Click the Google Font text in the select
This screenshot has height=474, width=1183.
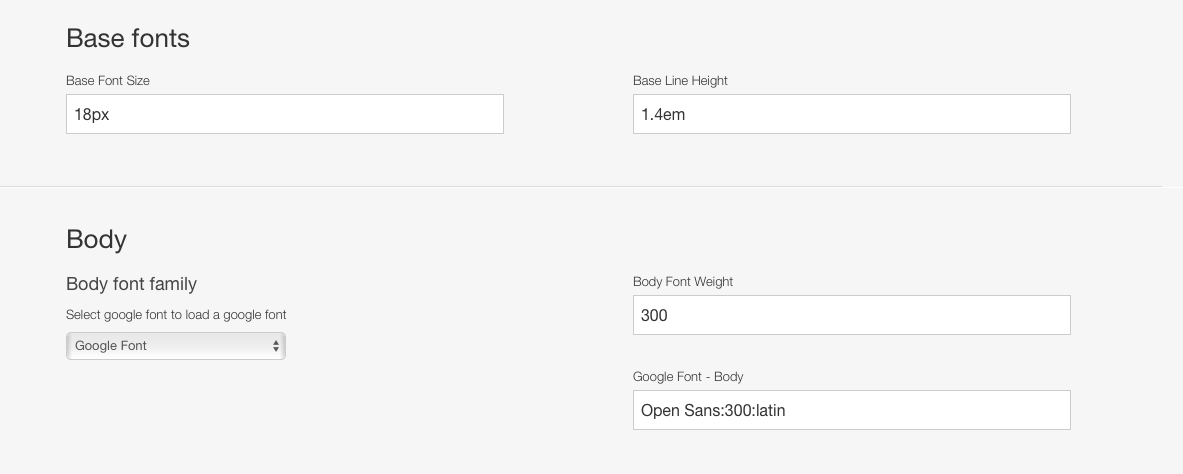(x=111, y=346)
